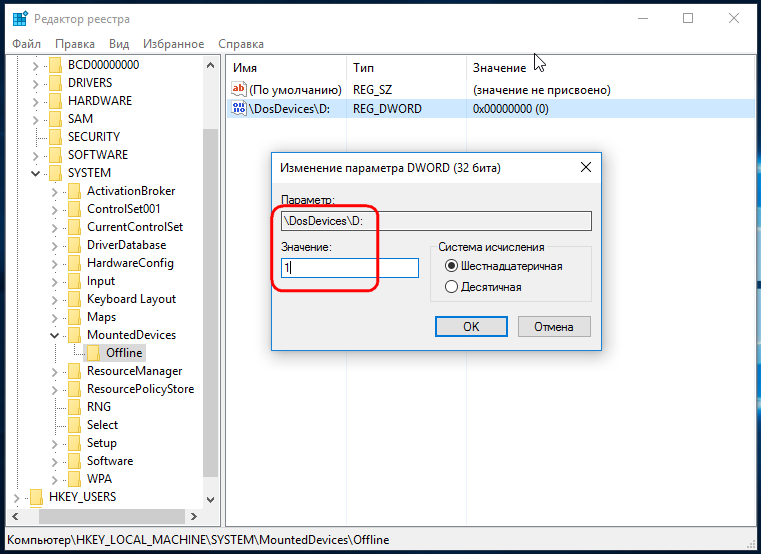
Task: Click the DriverDatabase folder icon
Action: point(75,245)
